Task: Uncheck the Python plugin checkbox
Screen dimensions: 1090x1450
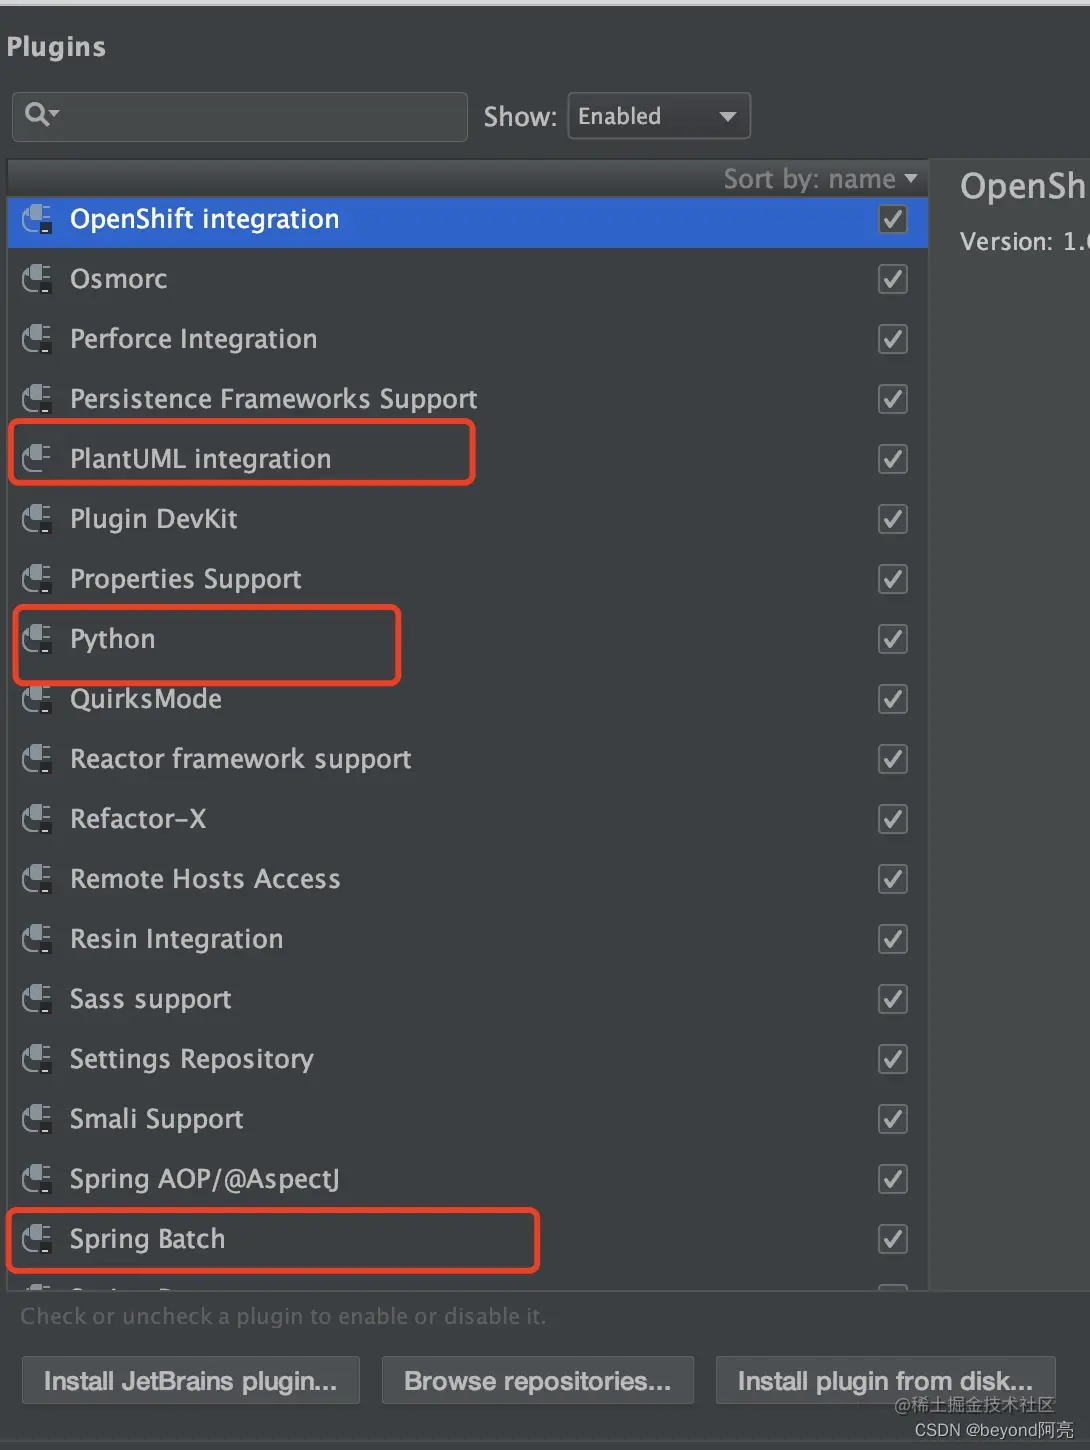Action: pyautogui.click(x=892, y=639)
